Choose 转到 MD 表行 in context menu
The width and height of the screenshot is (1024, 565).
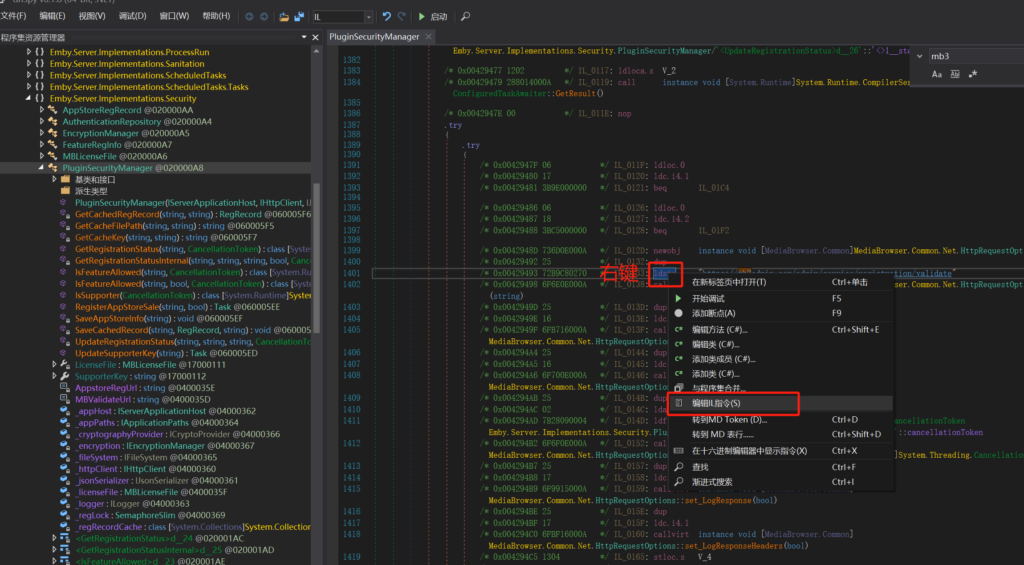(x=781, y=434)
